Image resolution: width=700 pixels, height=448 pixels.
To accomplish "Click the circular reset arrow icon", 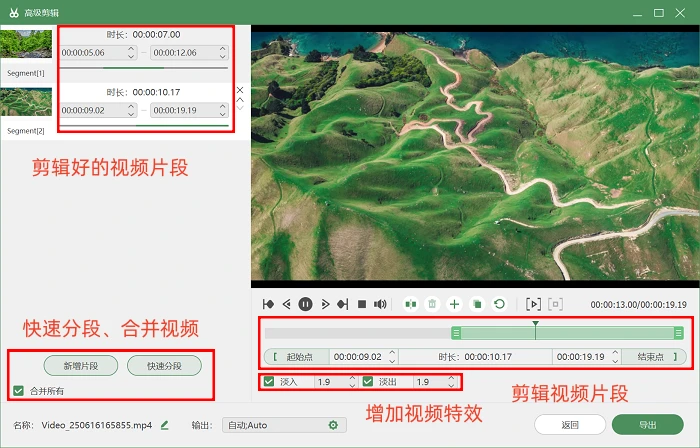I will (499, 303).
